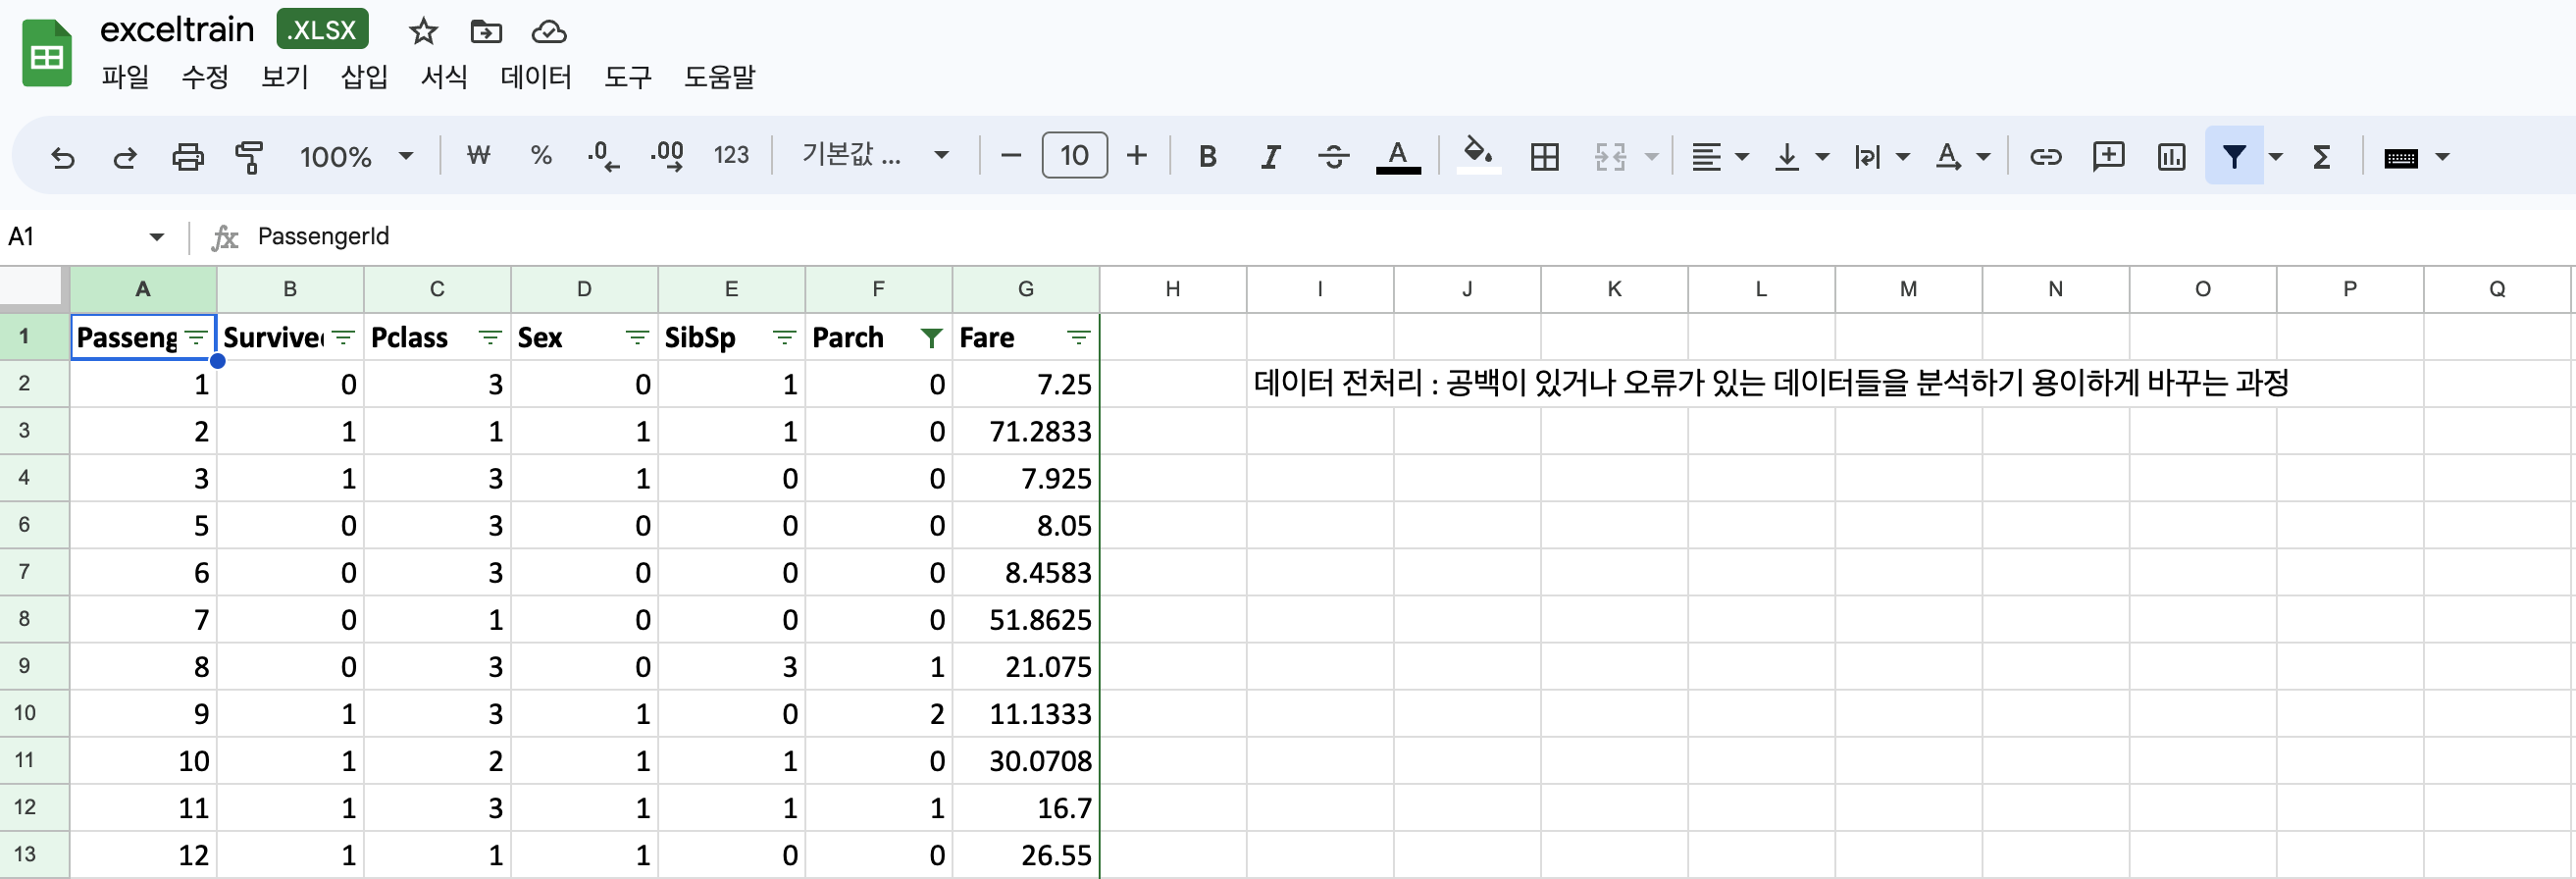Click the undo arrow icon
Image resolution: width=2576 pixels, height=879 pixels.
click(x=63, y=157)
